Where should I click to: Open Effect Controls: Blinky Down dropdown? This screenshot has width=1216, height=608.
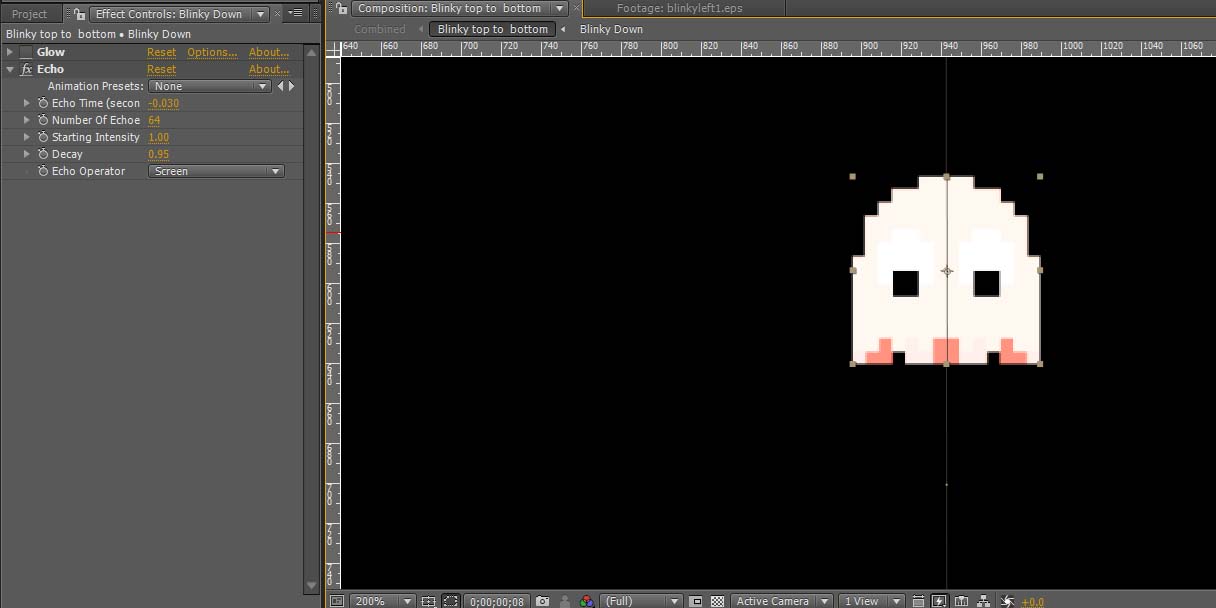pos(261,14)
